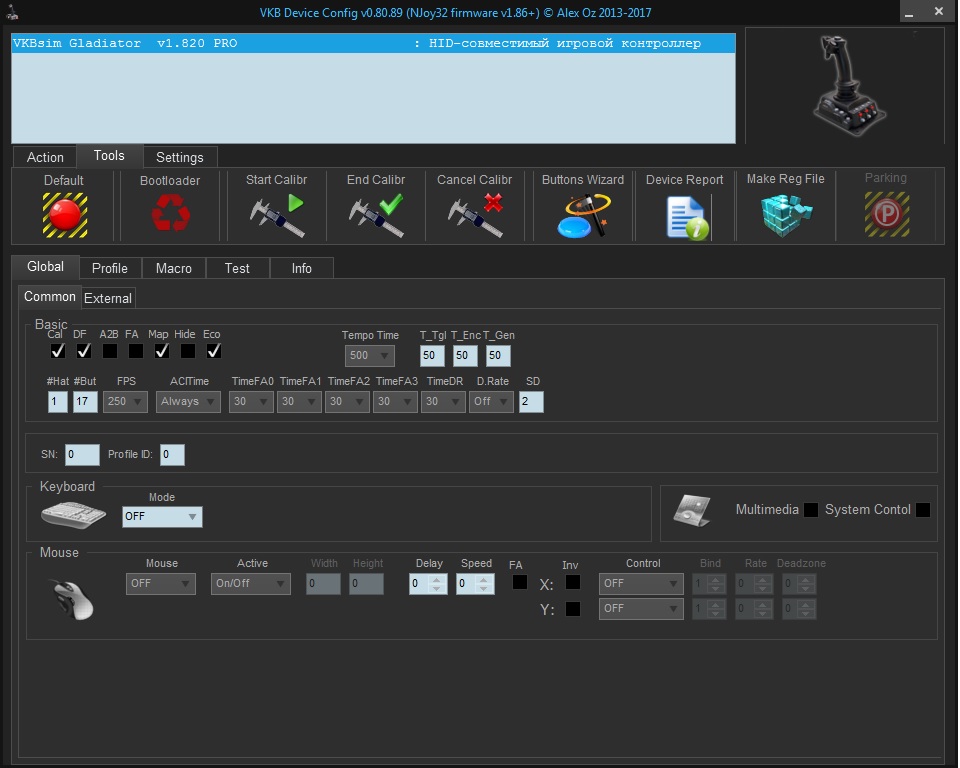
Task: Enable the Multimedia checkbox
Action: (811, 510)
